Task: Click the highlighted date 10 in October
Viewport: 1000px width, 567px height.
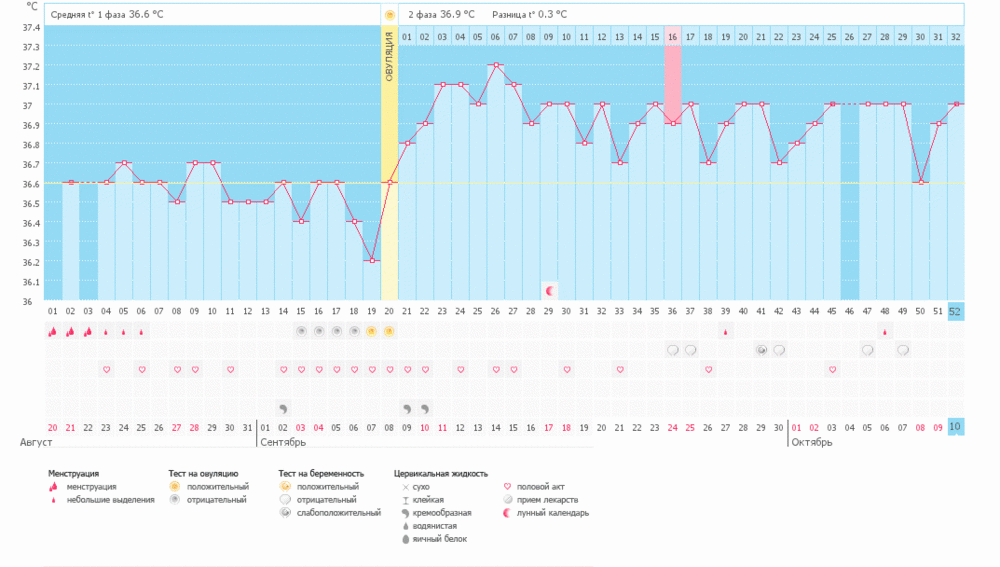Action: pyautogui.click(x=956, y=427)
